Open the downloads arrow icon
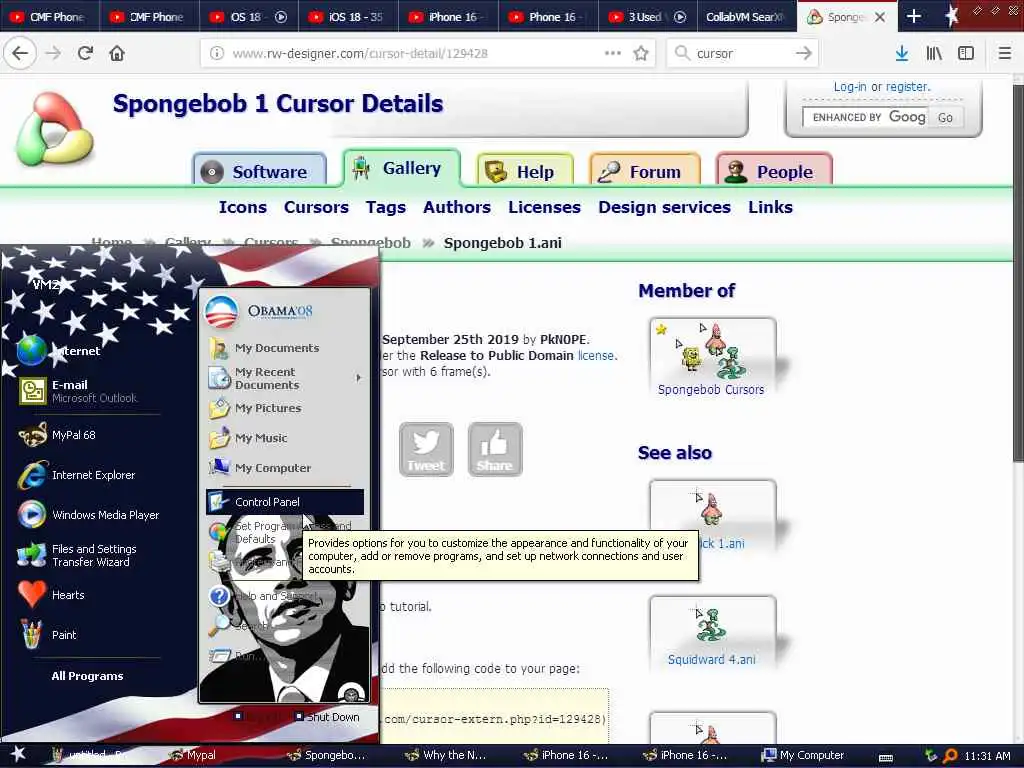The width and height of the screenshot is (1024, 768). pyautogui.click(x=901, y=53)
